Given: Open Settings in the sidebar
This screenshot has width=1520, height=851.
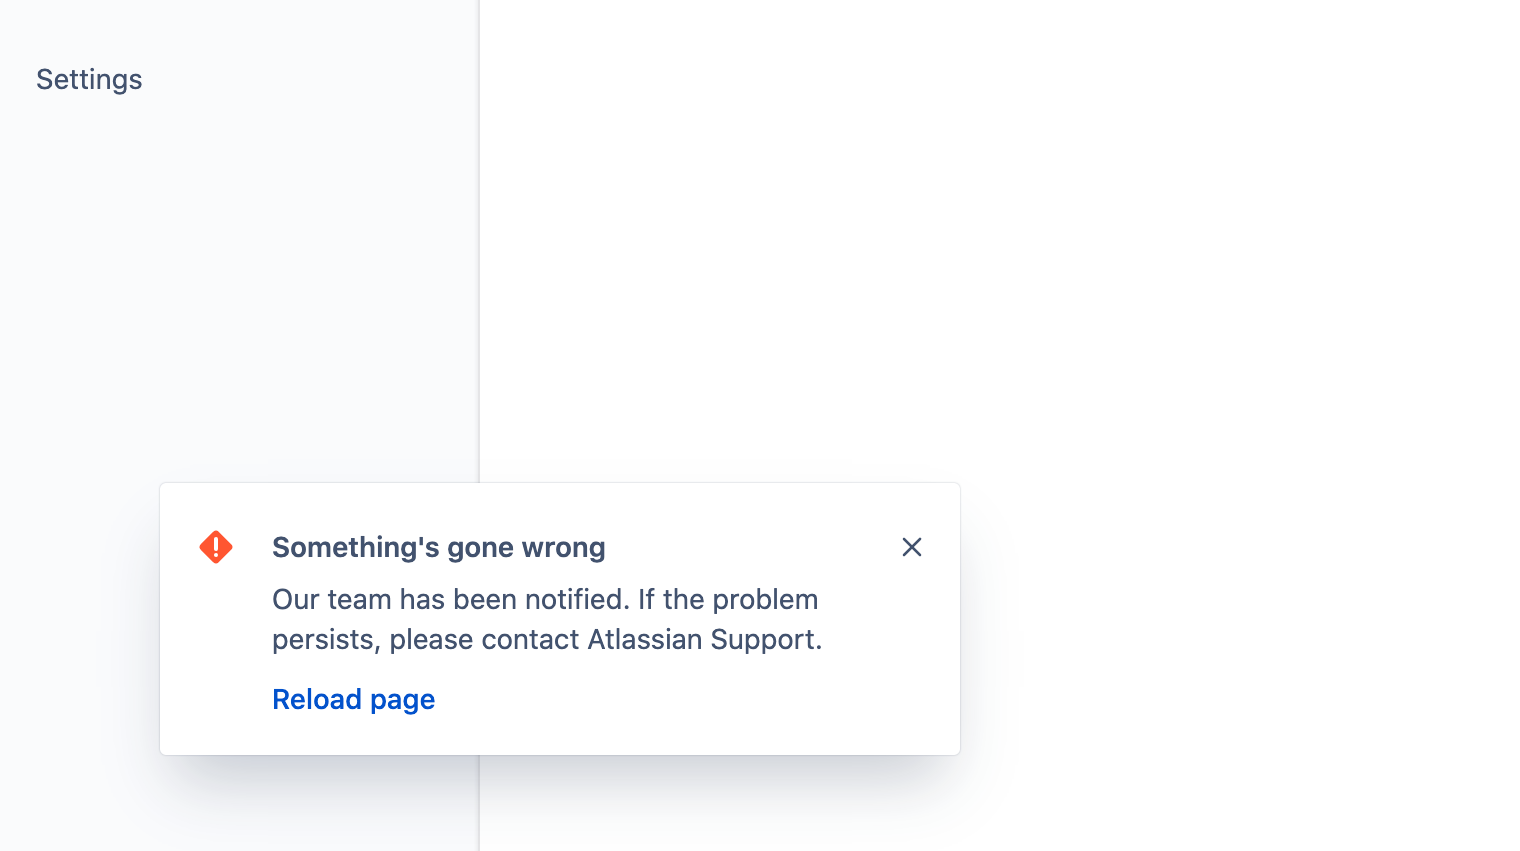Looking at the screenshot, I should coord(89,79).
